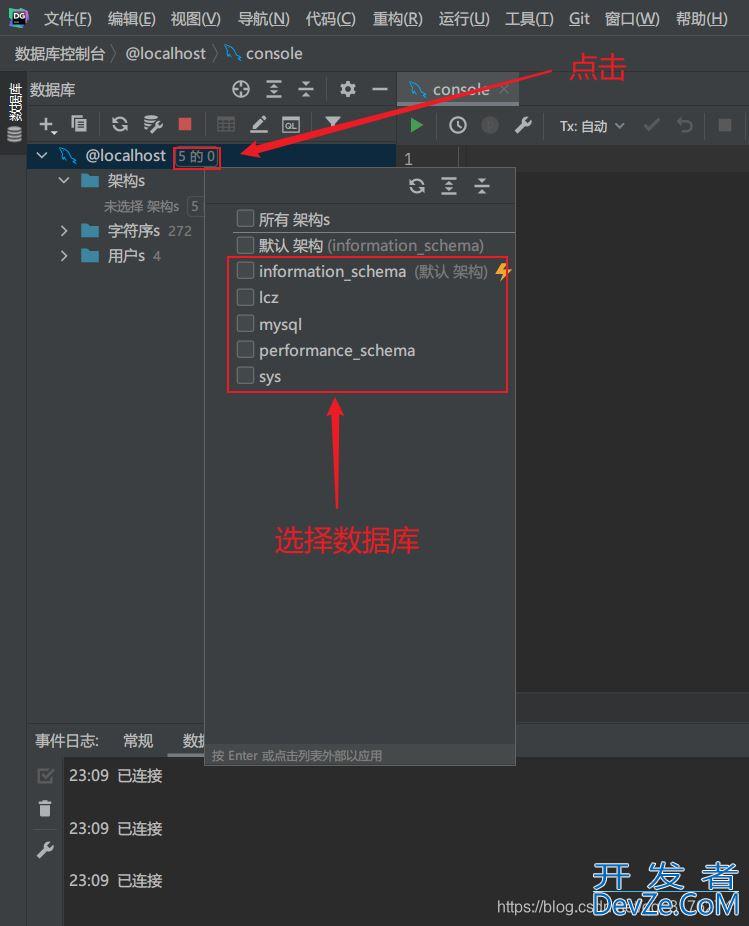
Task: Open the 代码(C) menu
Action: (x=330, y=19)
